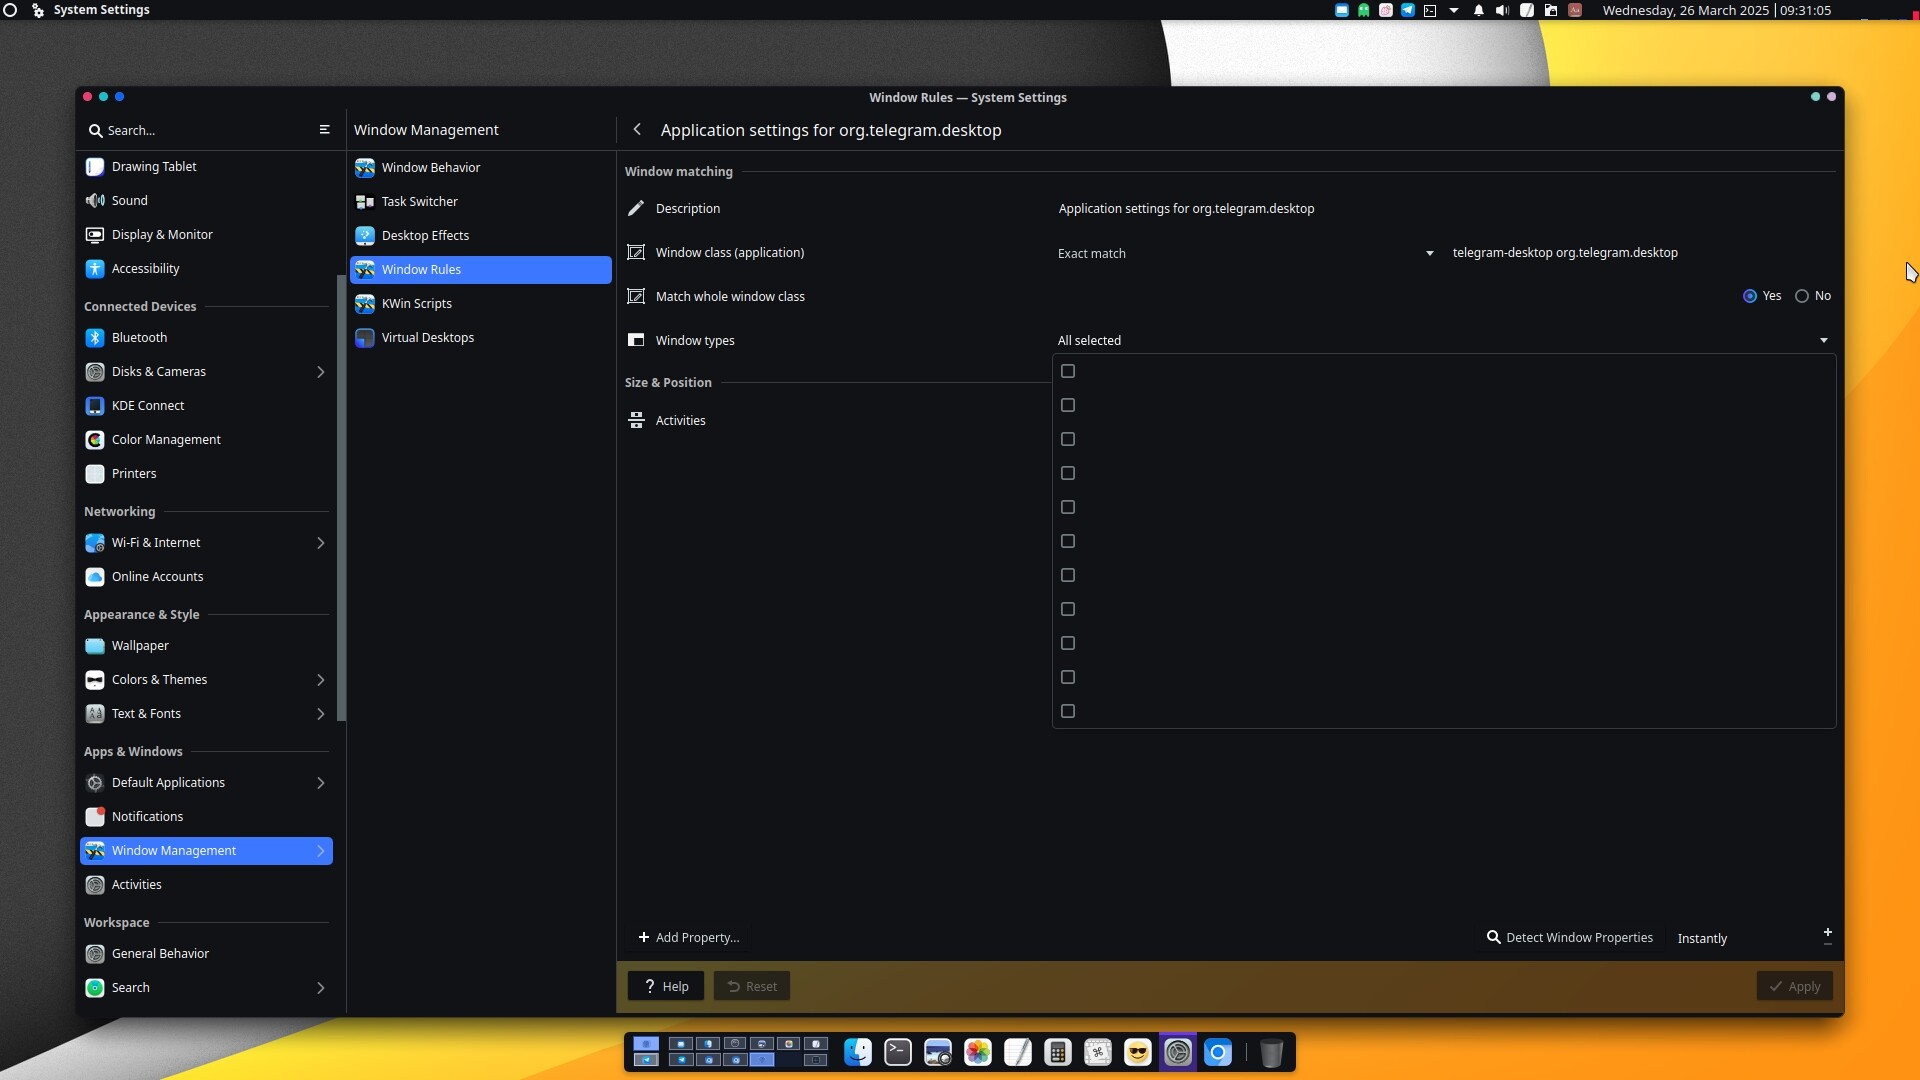The image size is (1920, 1080).
Task: Launch the terminal from the dock
Action: tap(898, 1052)
